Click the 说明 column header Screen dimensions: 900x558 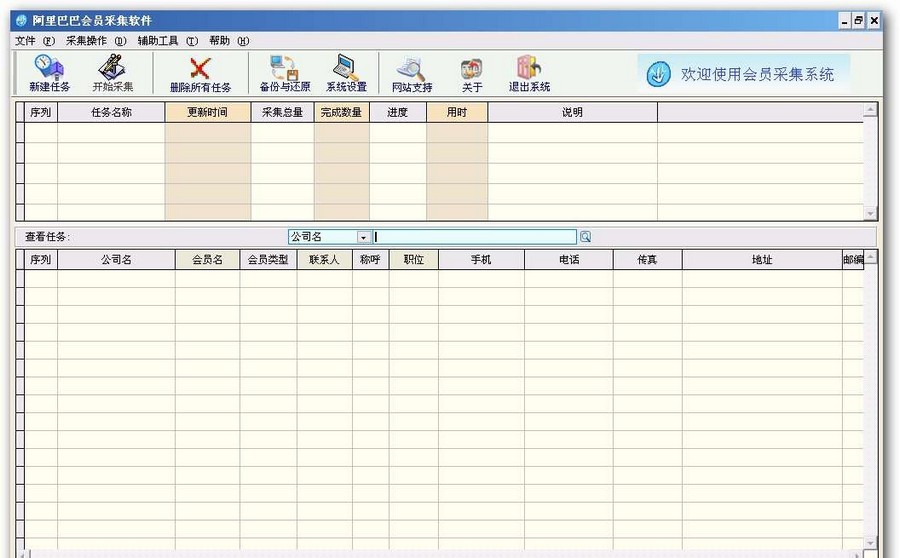(x=572, y=112)
